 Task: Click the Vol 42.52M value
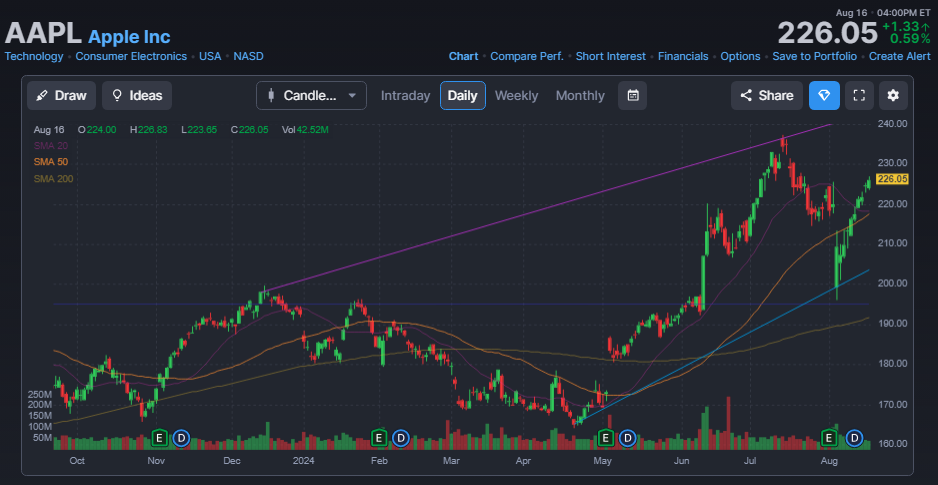pyautogui.click(x=305, y=129)
